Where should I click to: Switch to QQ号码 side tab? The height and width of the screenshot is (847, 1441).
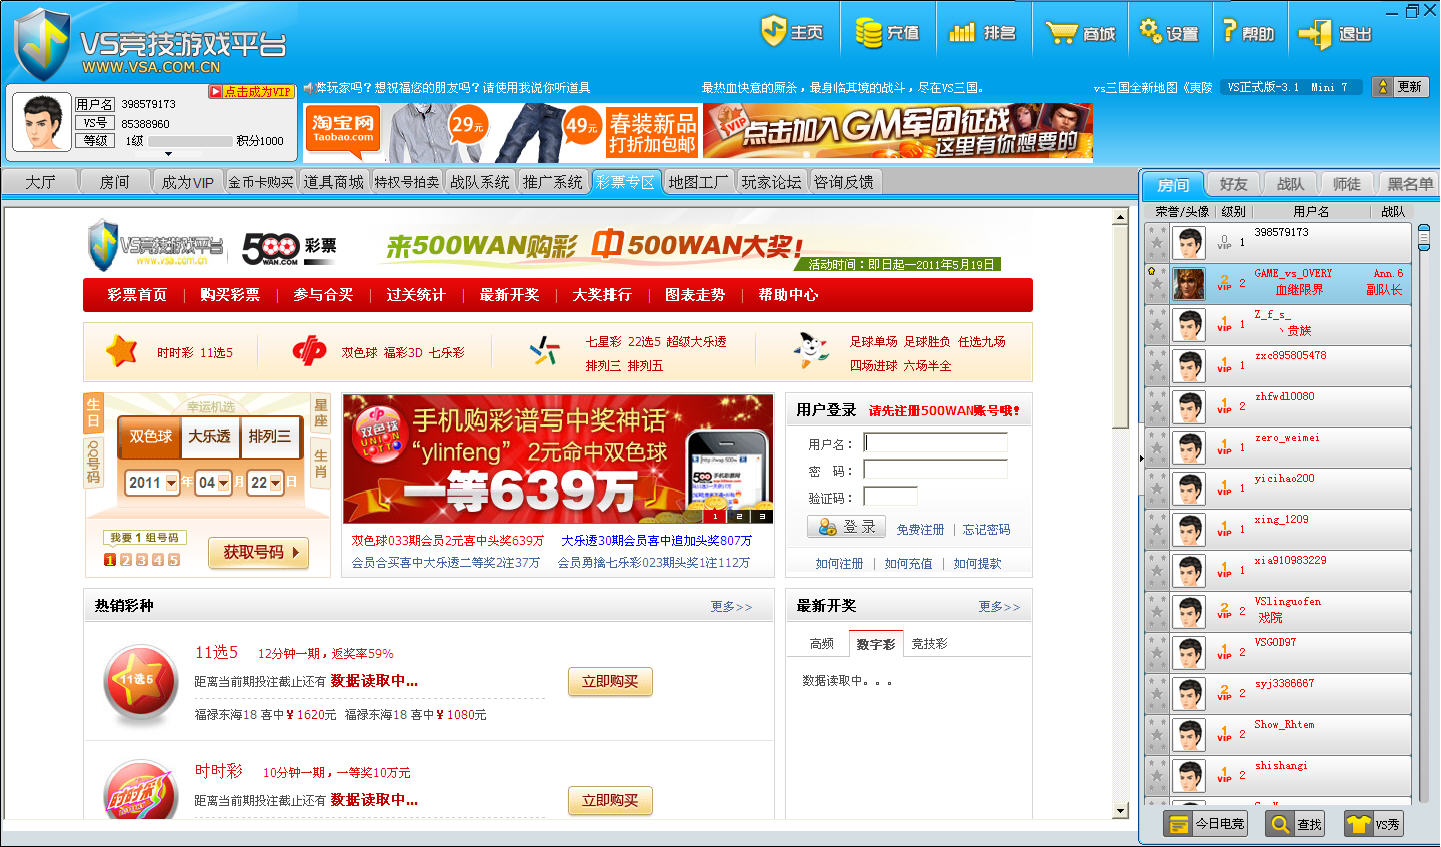coord(93,462)
